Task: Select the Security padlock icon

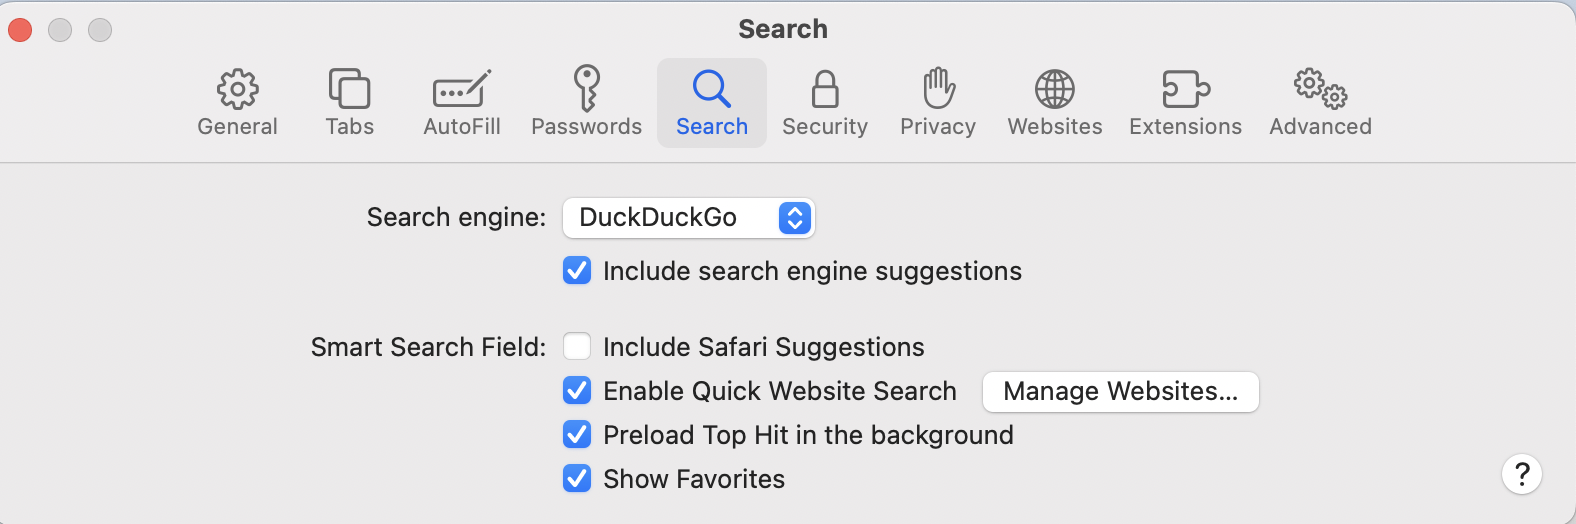Action: click(x=824, y=102)
